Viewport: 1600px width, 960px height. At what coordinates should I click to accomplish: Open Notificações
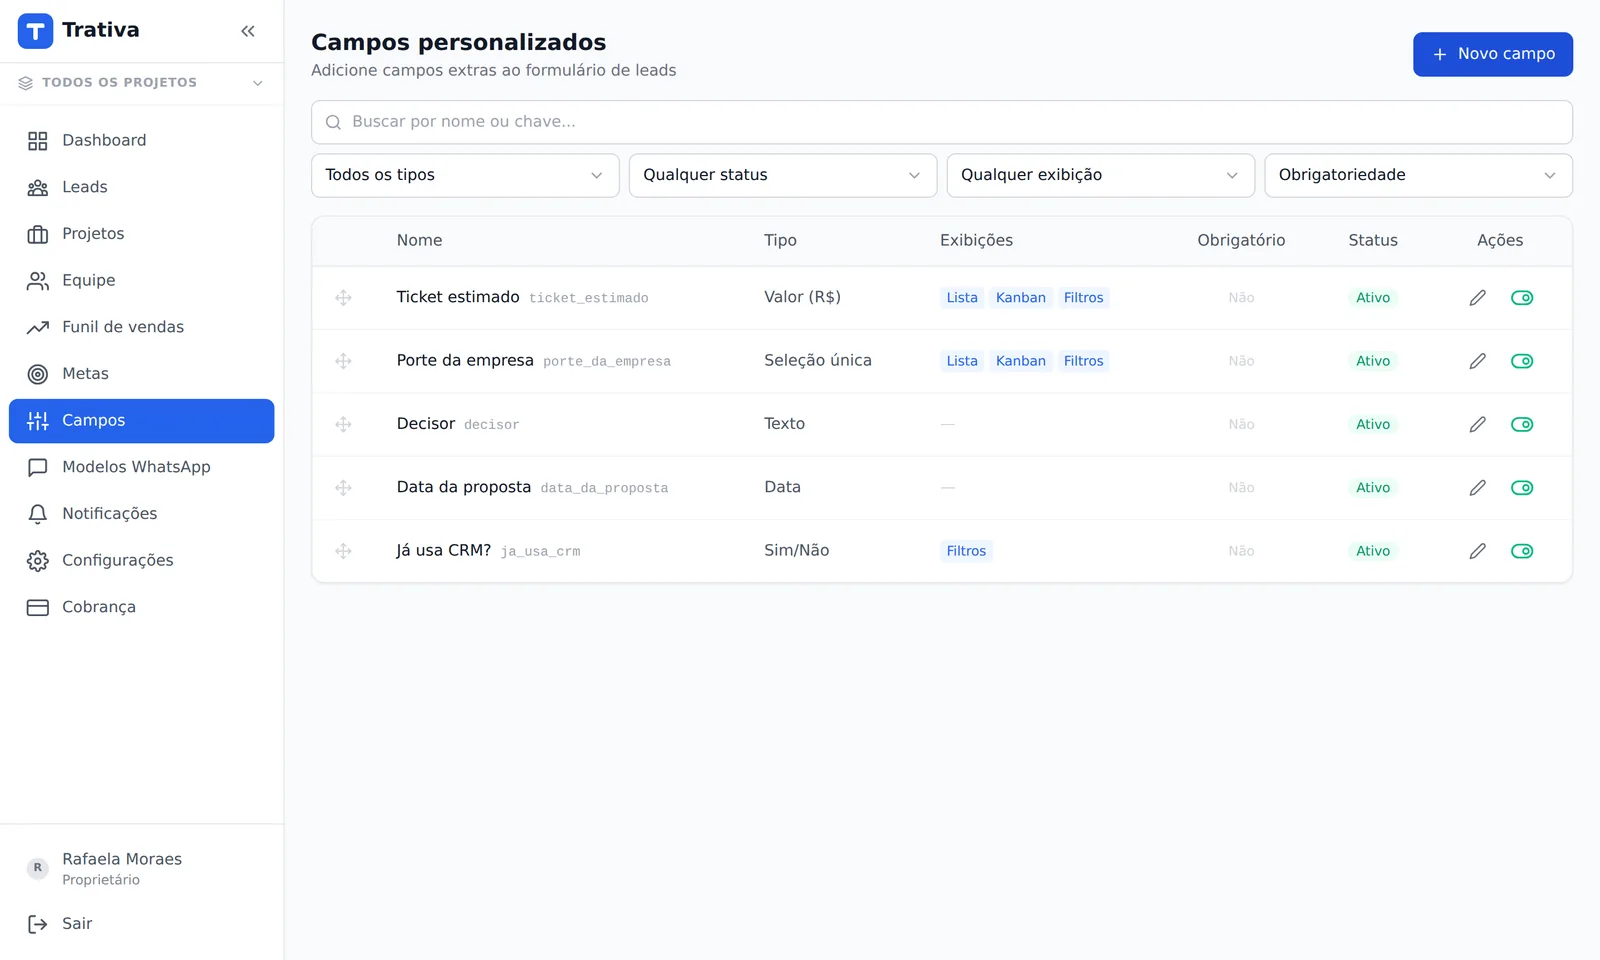(x=141, y=514)
